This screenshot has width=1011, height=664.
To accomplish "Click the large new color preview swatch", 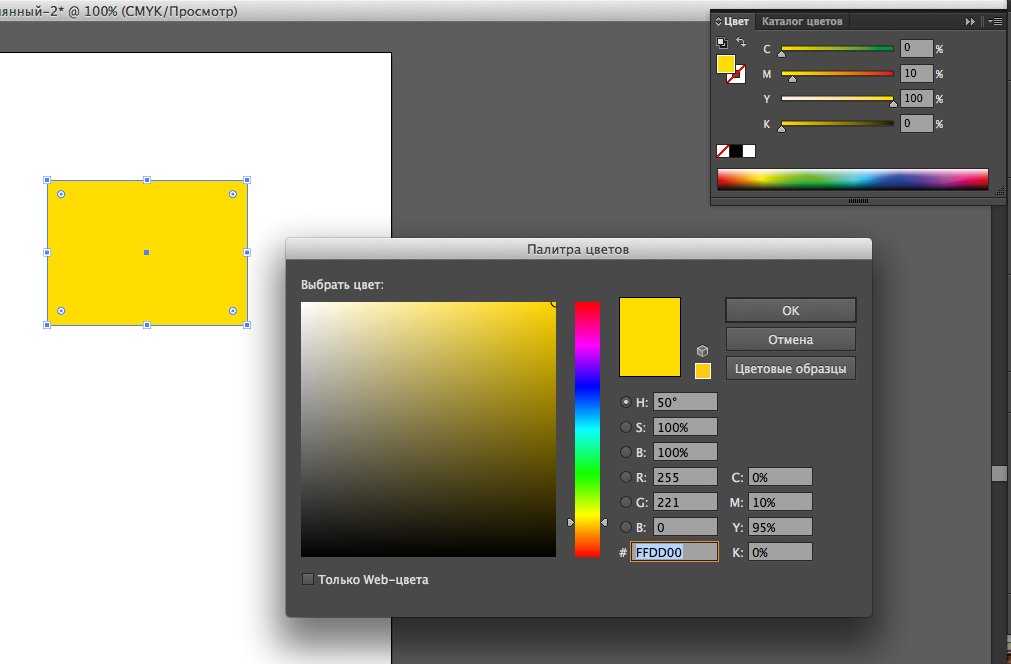I will 650,337.
